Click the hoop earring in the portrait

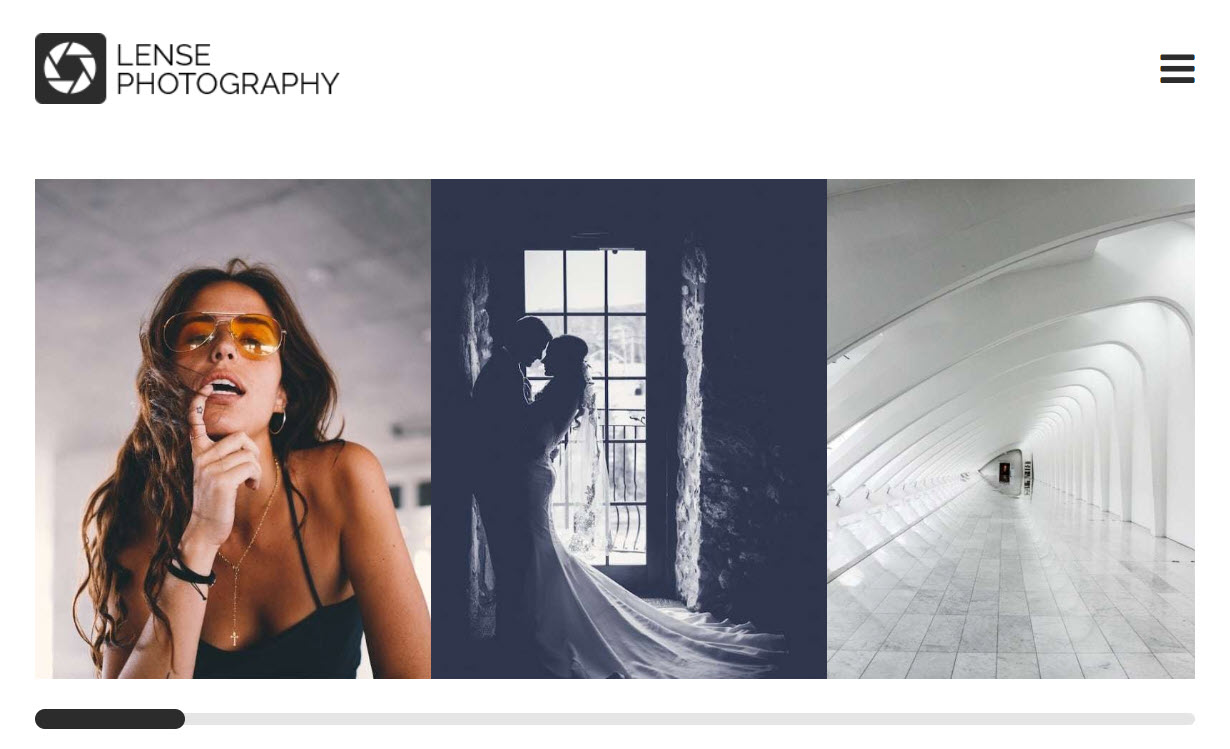point(277,422)
